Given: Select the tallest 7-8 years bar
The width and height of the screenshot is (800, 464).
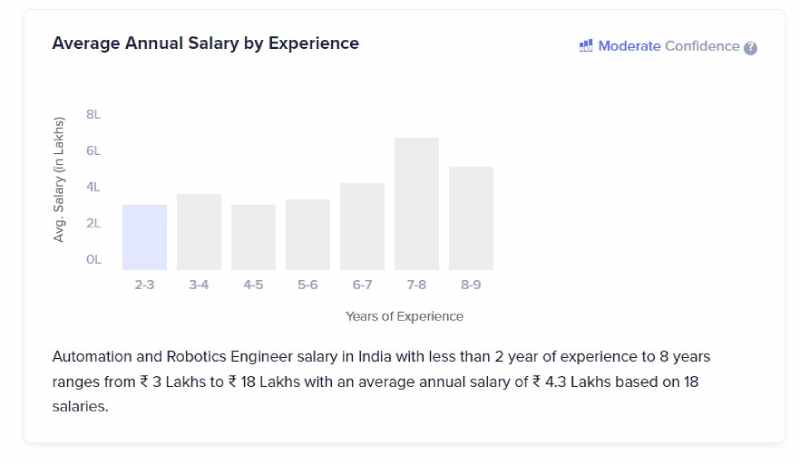Looking at the screenshot, I should click(x=416, y=204).
